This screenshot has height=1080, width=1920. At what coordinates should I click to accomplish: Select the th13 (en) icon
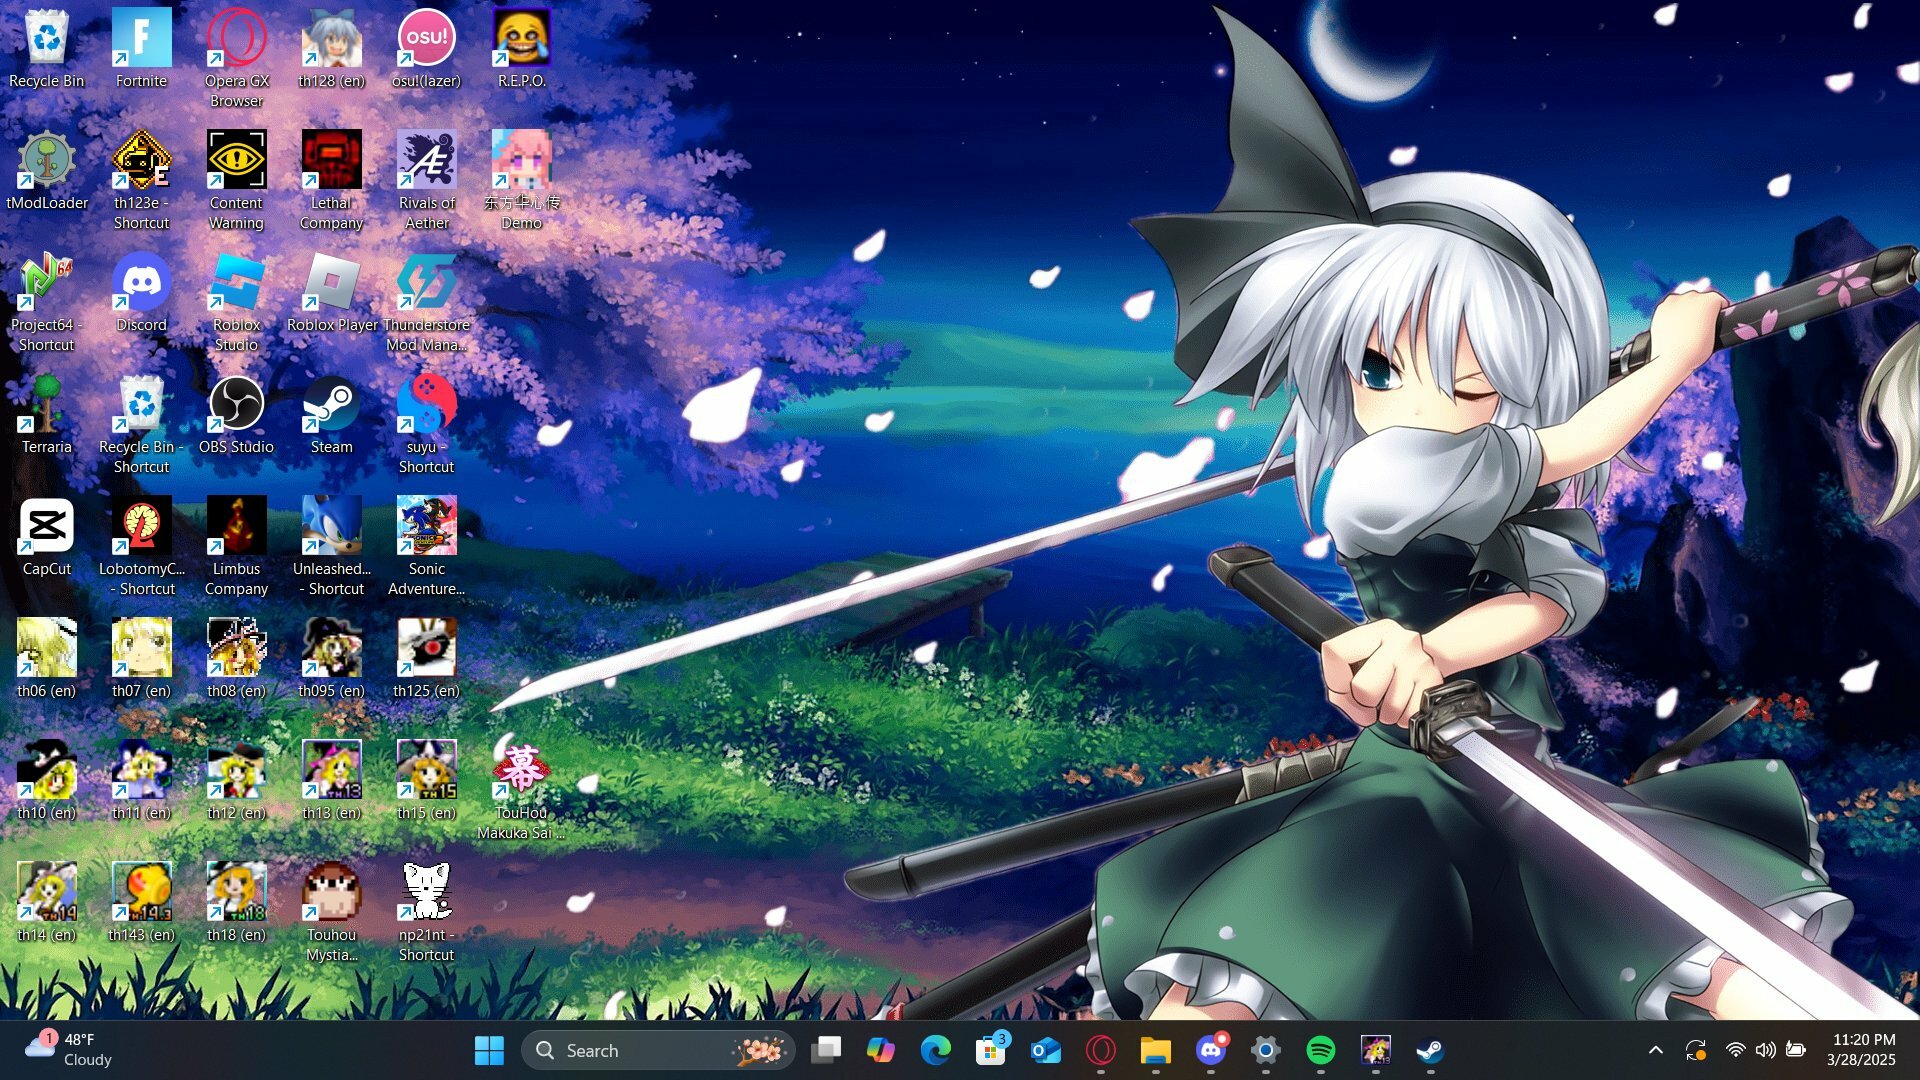[x=332, y=780]
